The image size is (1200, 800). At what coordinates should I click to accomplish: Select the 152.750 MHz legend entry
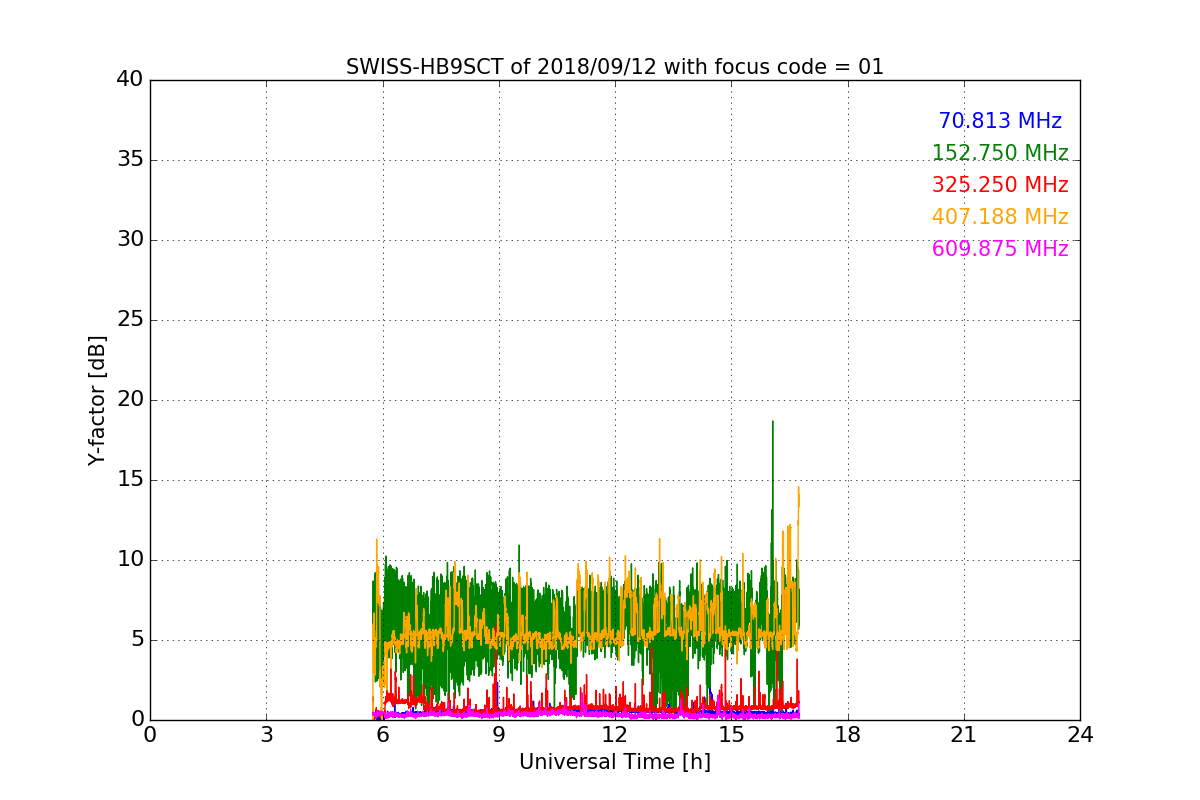1000,153
